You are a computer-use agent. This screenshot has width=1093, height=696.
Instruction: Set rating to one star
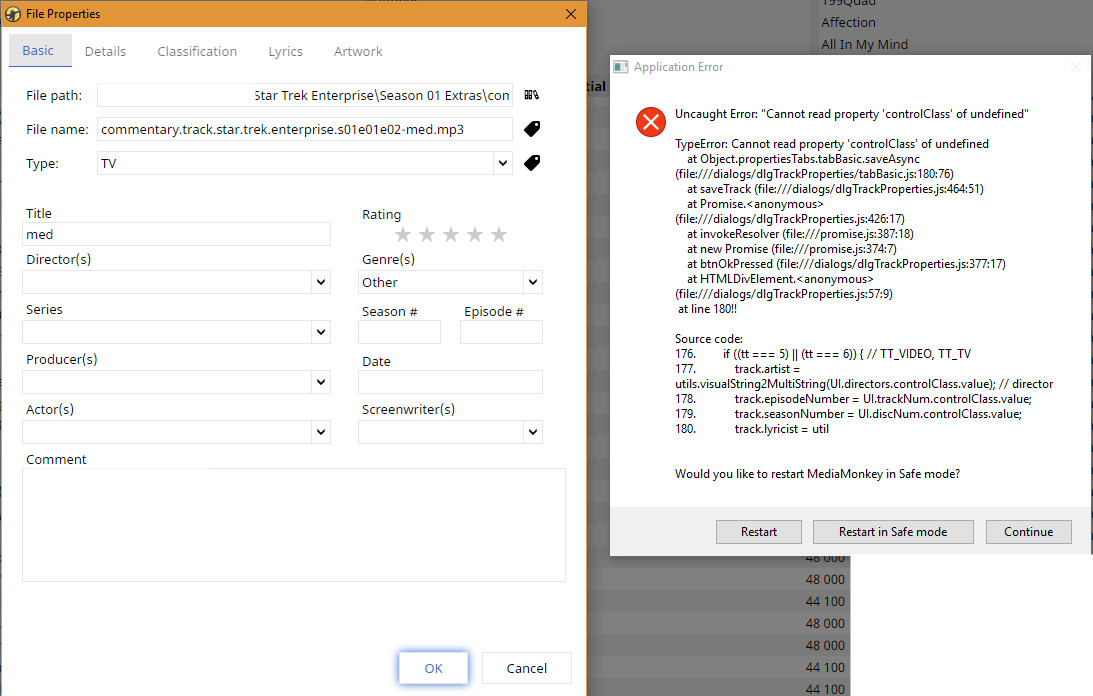pyautogui.click(x=403, y=235)
